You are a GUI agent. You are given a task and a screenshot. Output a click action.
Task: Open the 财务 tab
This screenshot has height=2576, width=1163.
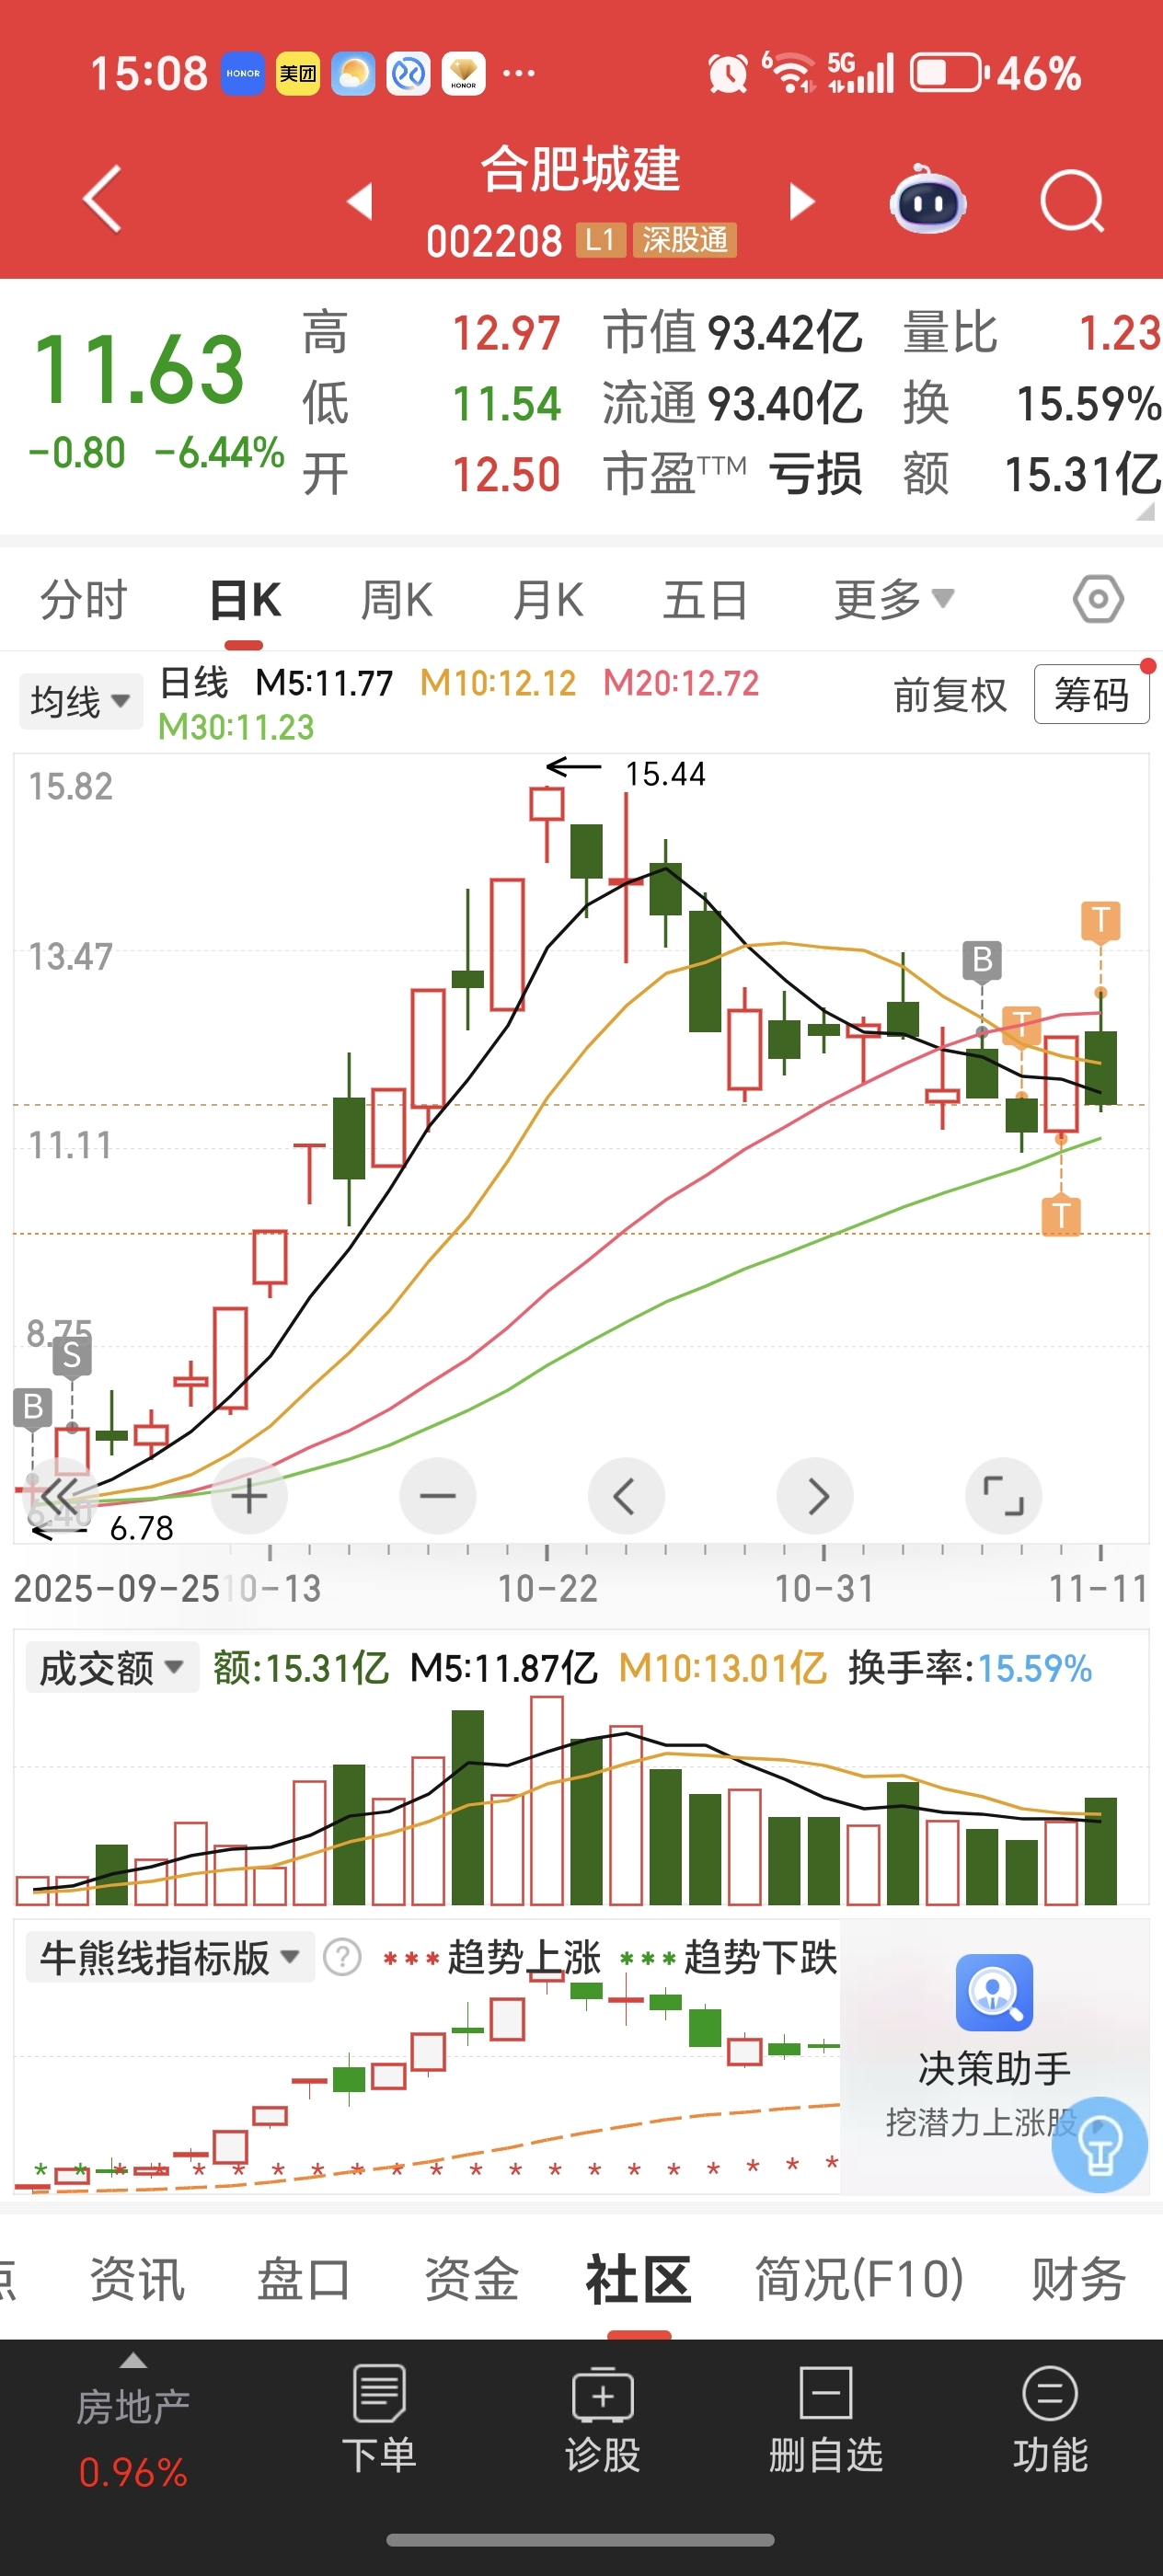click(1078, 2279)
